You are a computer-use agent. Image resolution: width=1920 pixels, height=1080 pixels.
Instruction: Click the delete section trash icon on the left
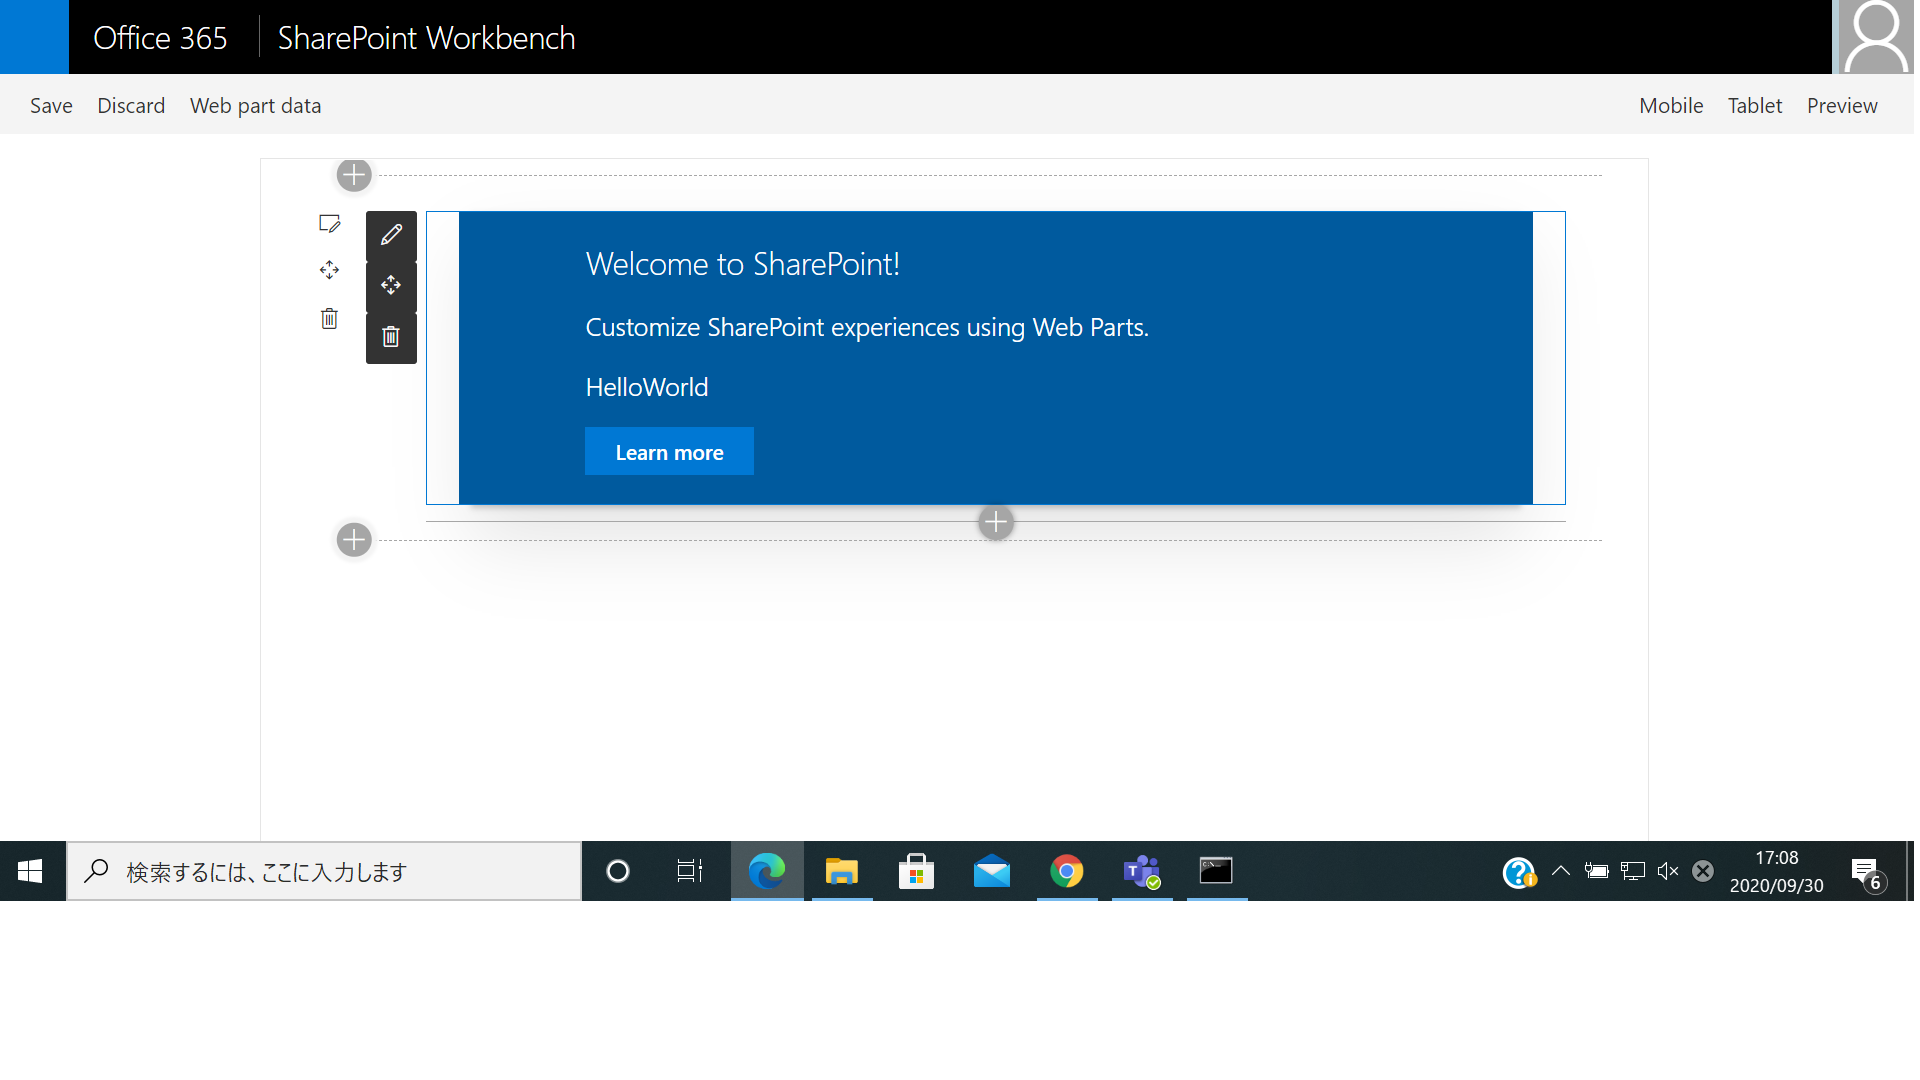click(329, 318)
